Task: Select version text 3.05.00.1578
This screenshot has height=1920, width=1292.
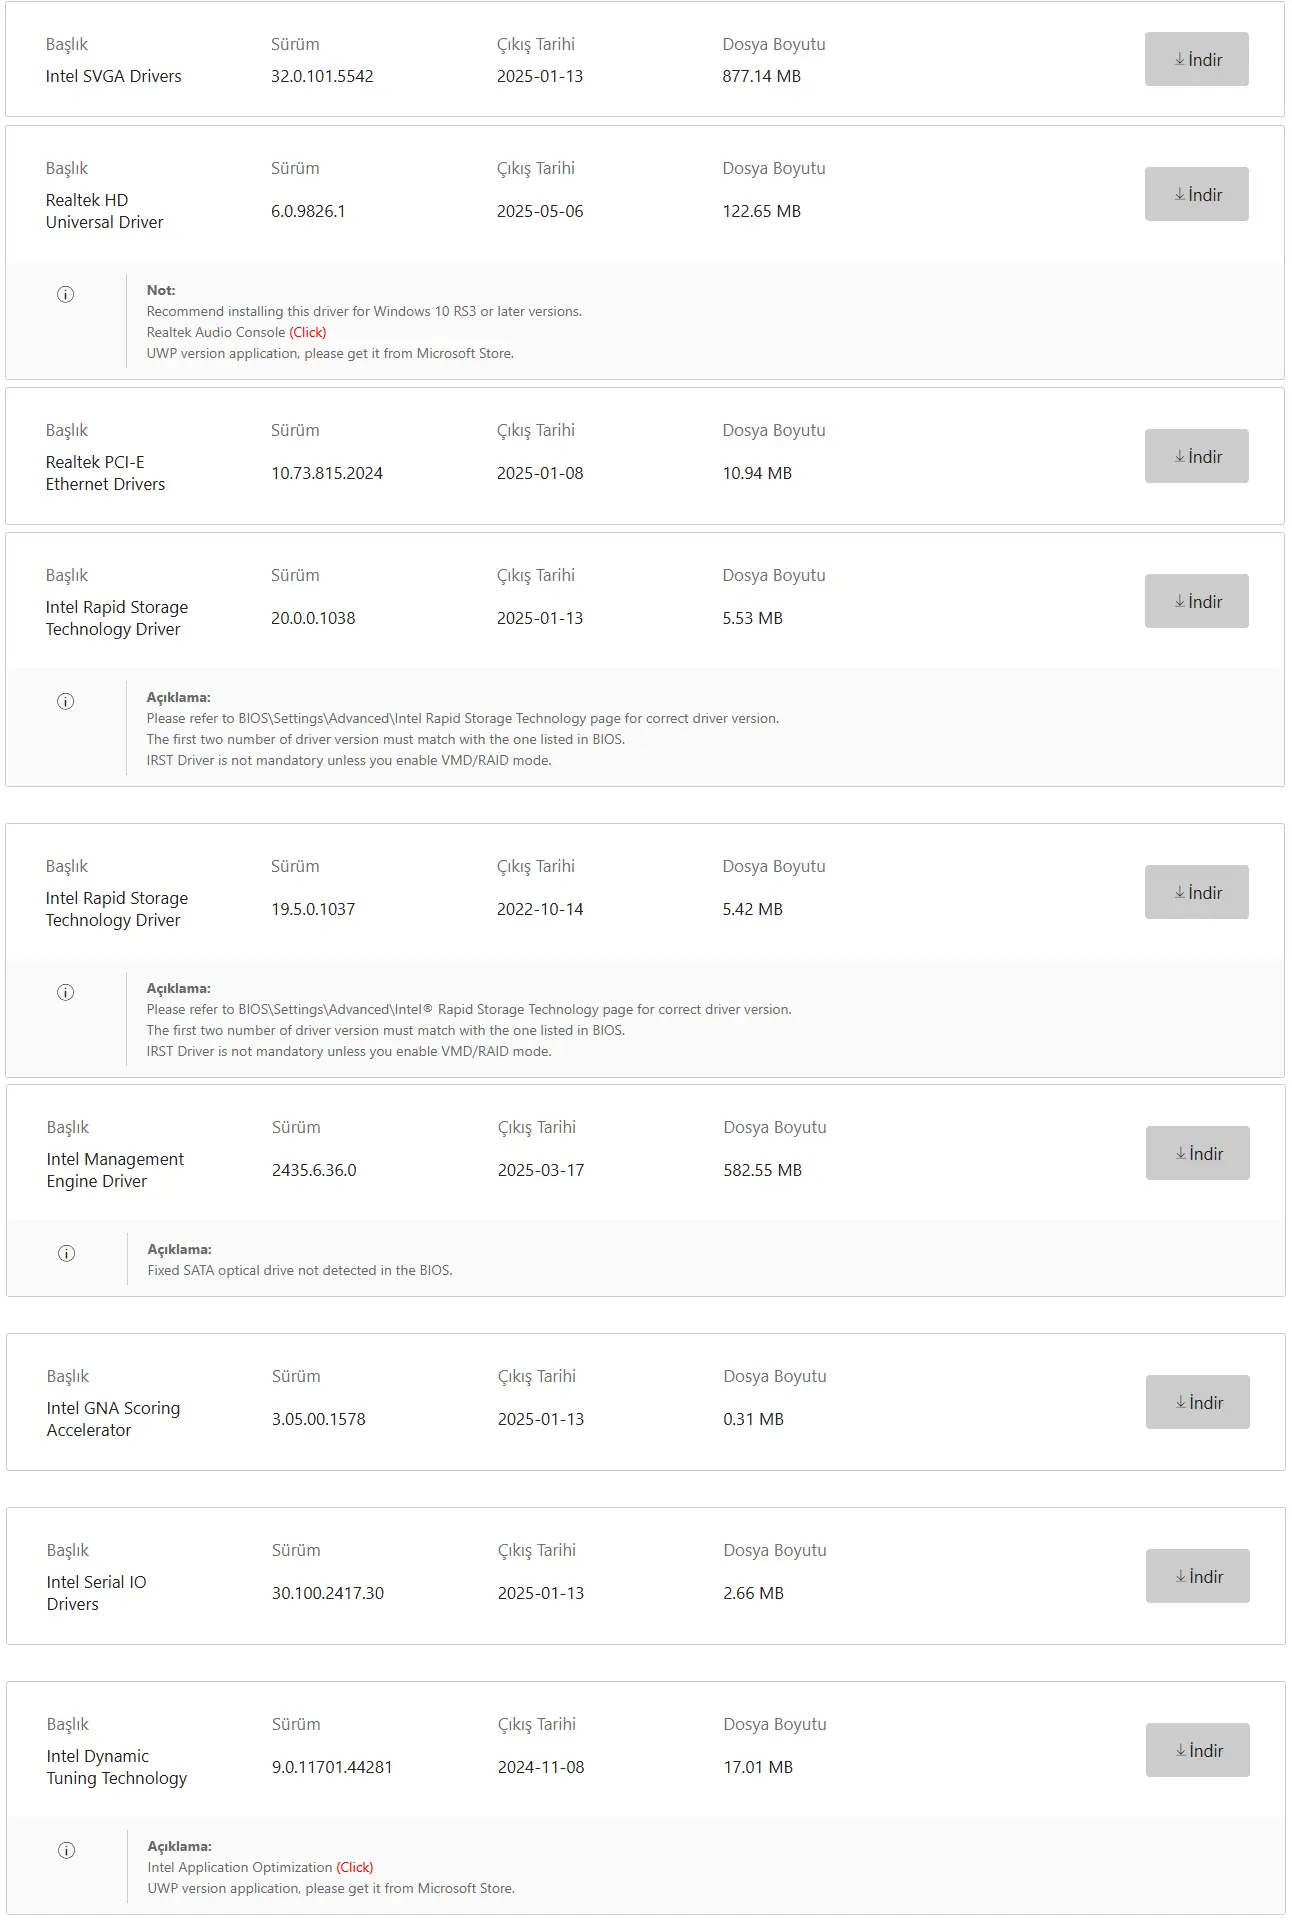Action: (x=319, y=1419)
